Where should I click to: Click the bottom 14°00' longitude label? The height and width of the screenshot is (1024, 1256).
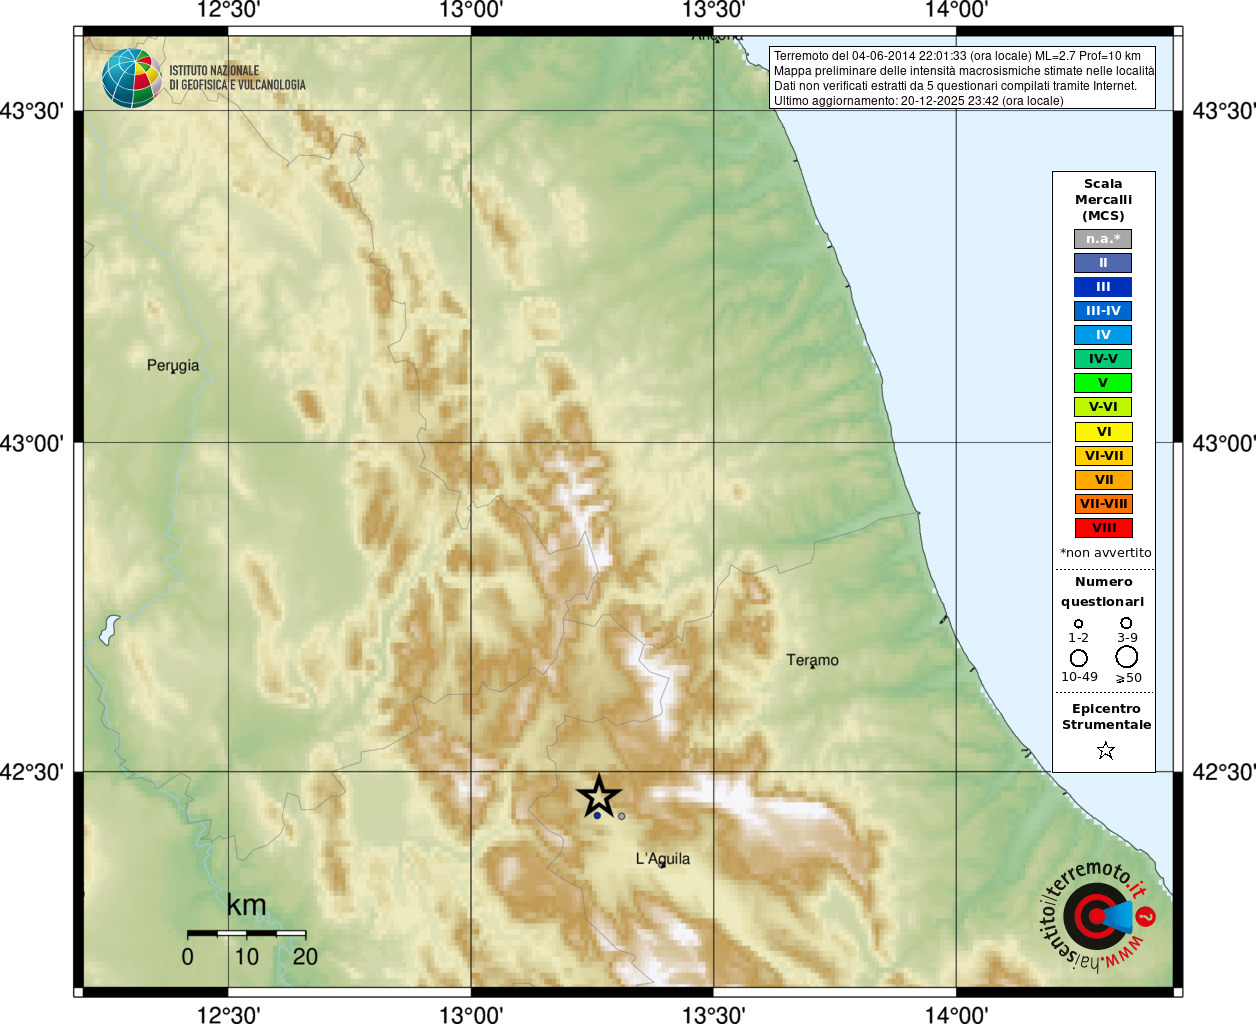click(957, 1015)
